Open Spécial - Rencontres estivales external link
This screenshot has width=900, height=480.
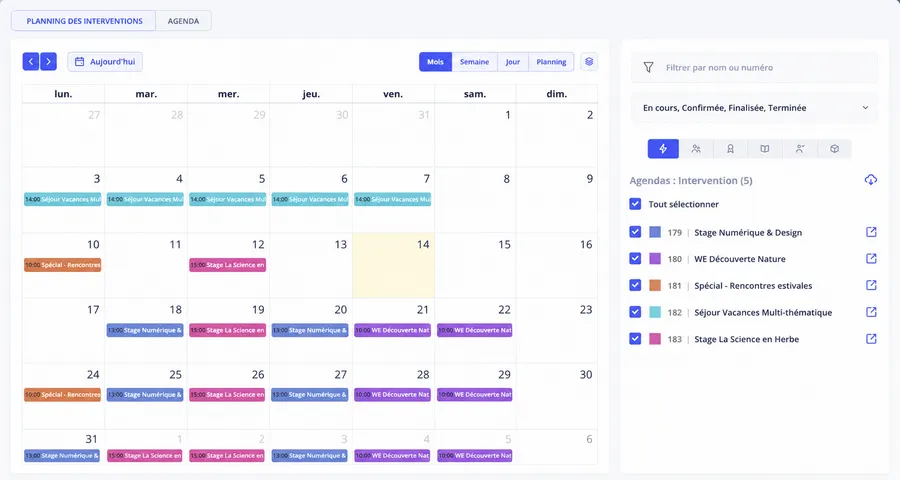point(871,285)
